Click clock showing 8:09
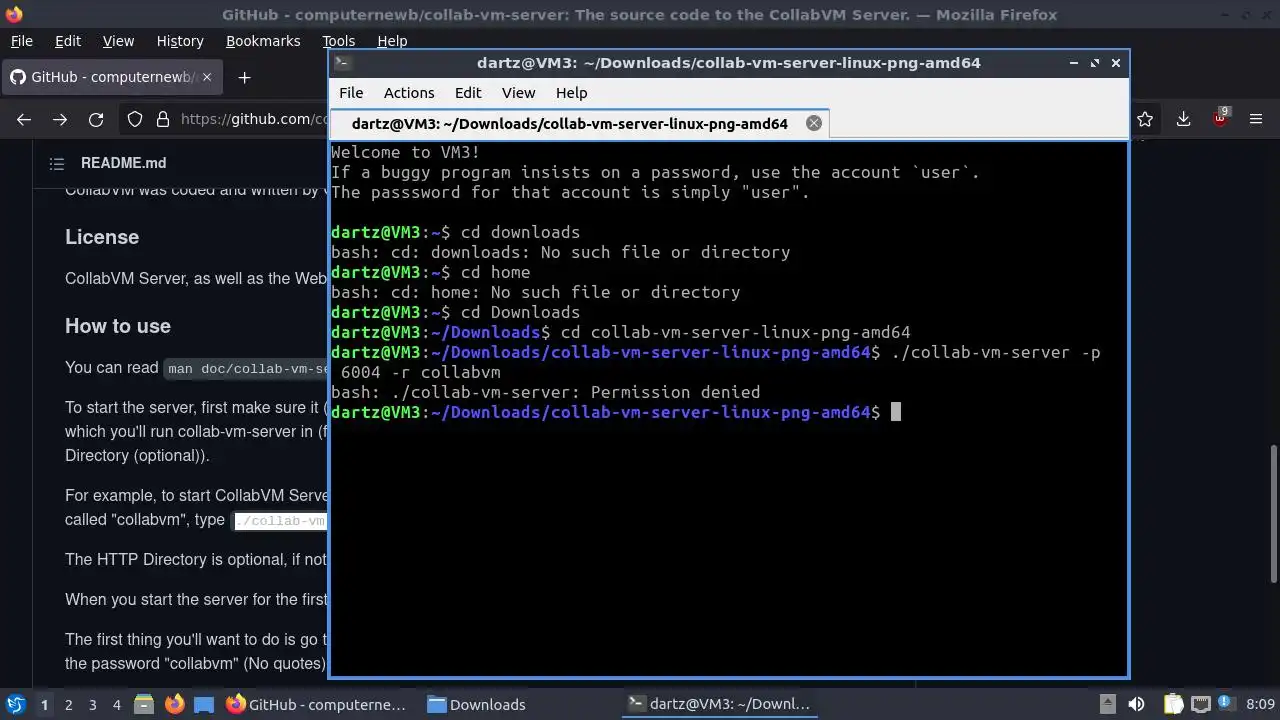 pyautogui.click(x=1260, y=704)
